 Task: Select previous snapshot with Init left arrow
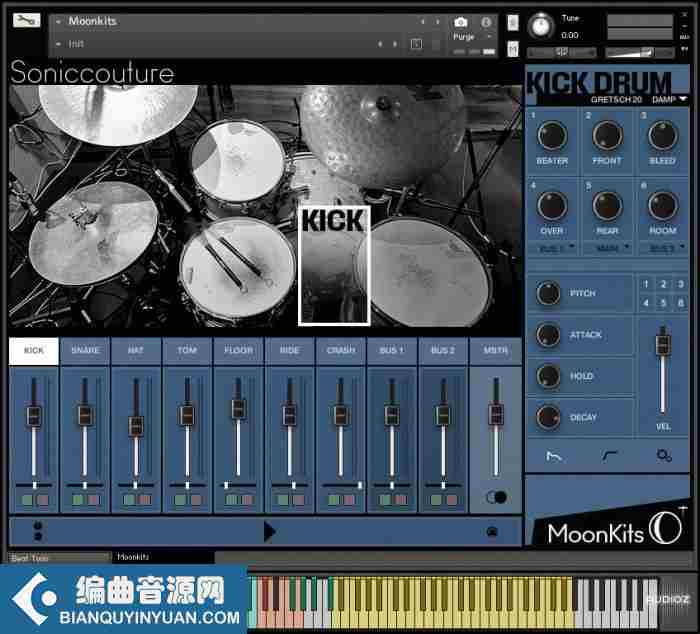[x=380, y=44]
